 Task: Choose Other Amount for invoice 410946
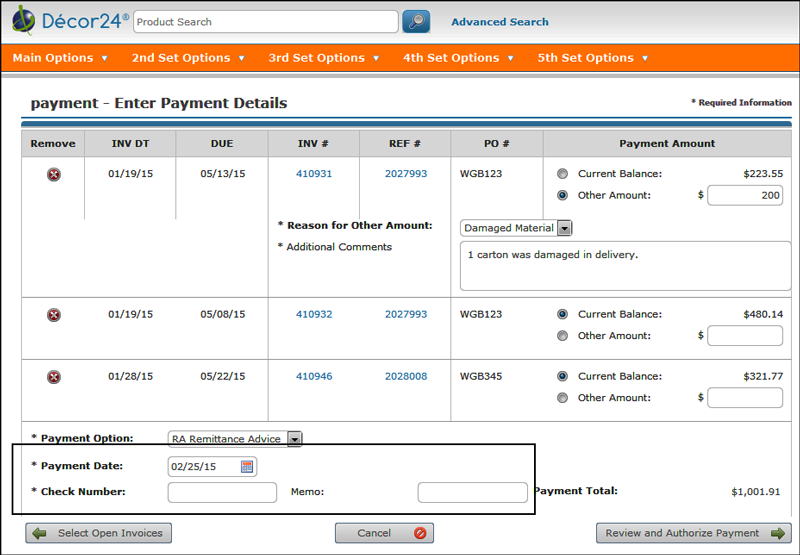click(563, 398)
